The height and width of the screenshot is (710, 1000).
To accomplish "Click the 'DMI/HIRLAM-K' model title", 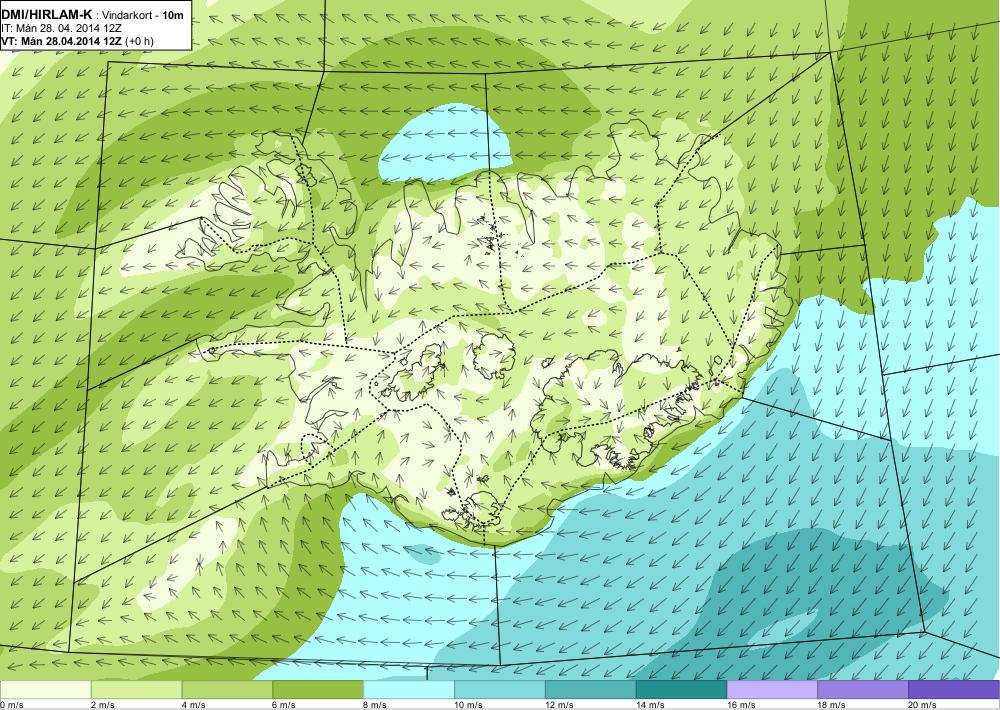I will [x=47, y=15].
